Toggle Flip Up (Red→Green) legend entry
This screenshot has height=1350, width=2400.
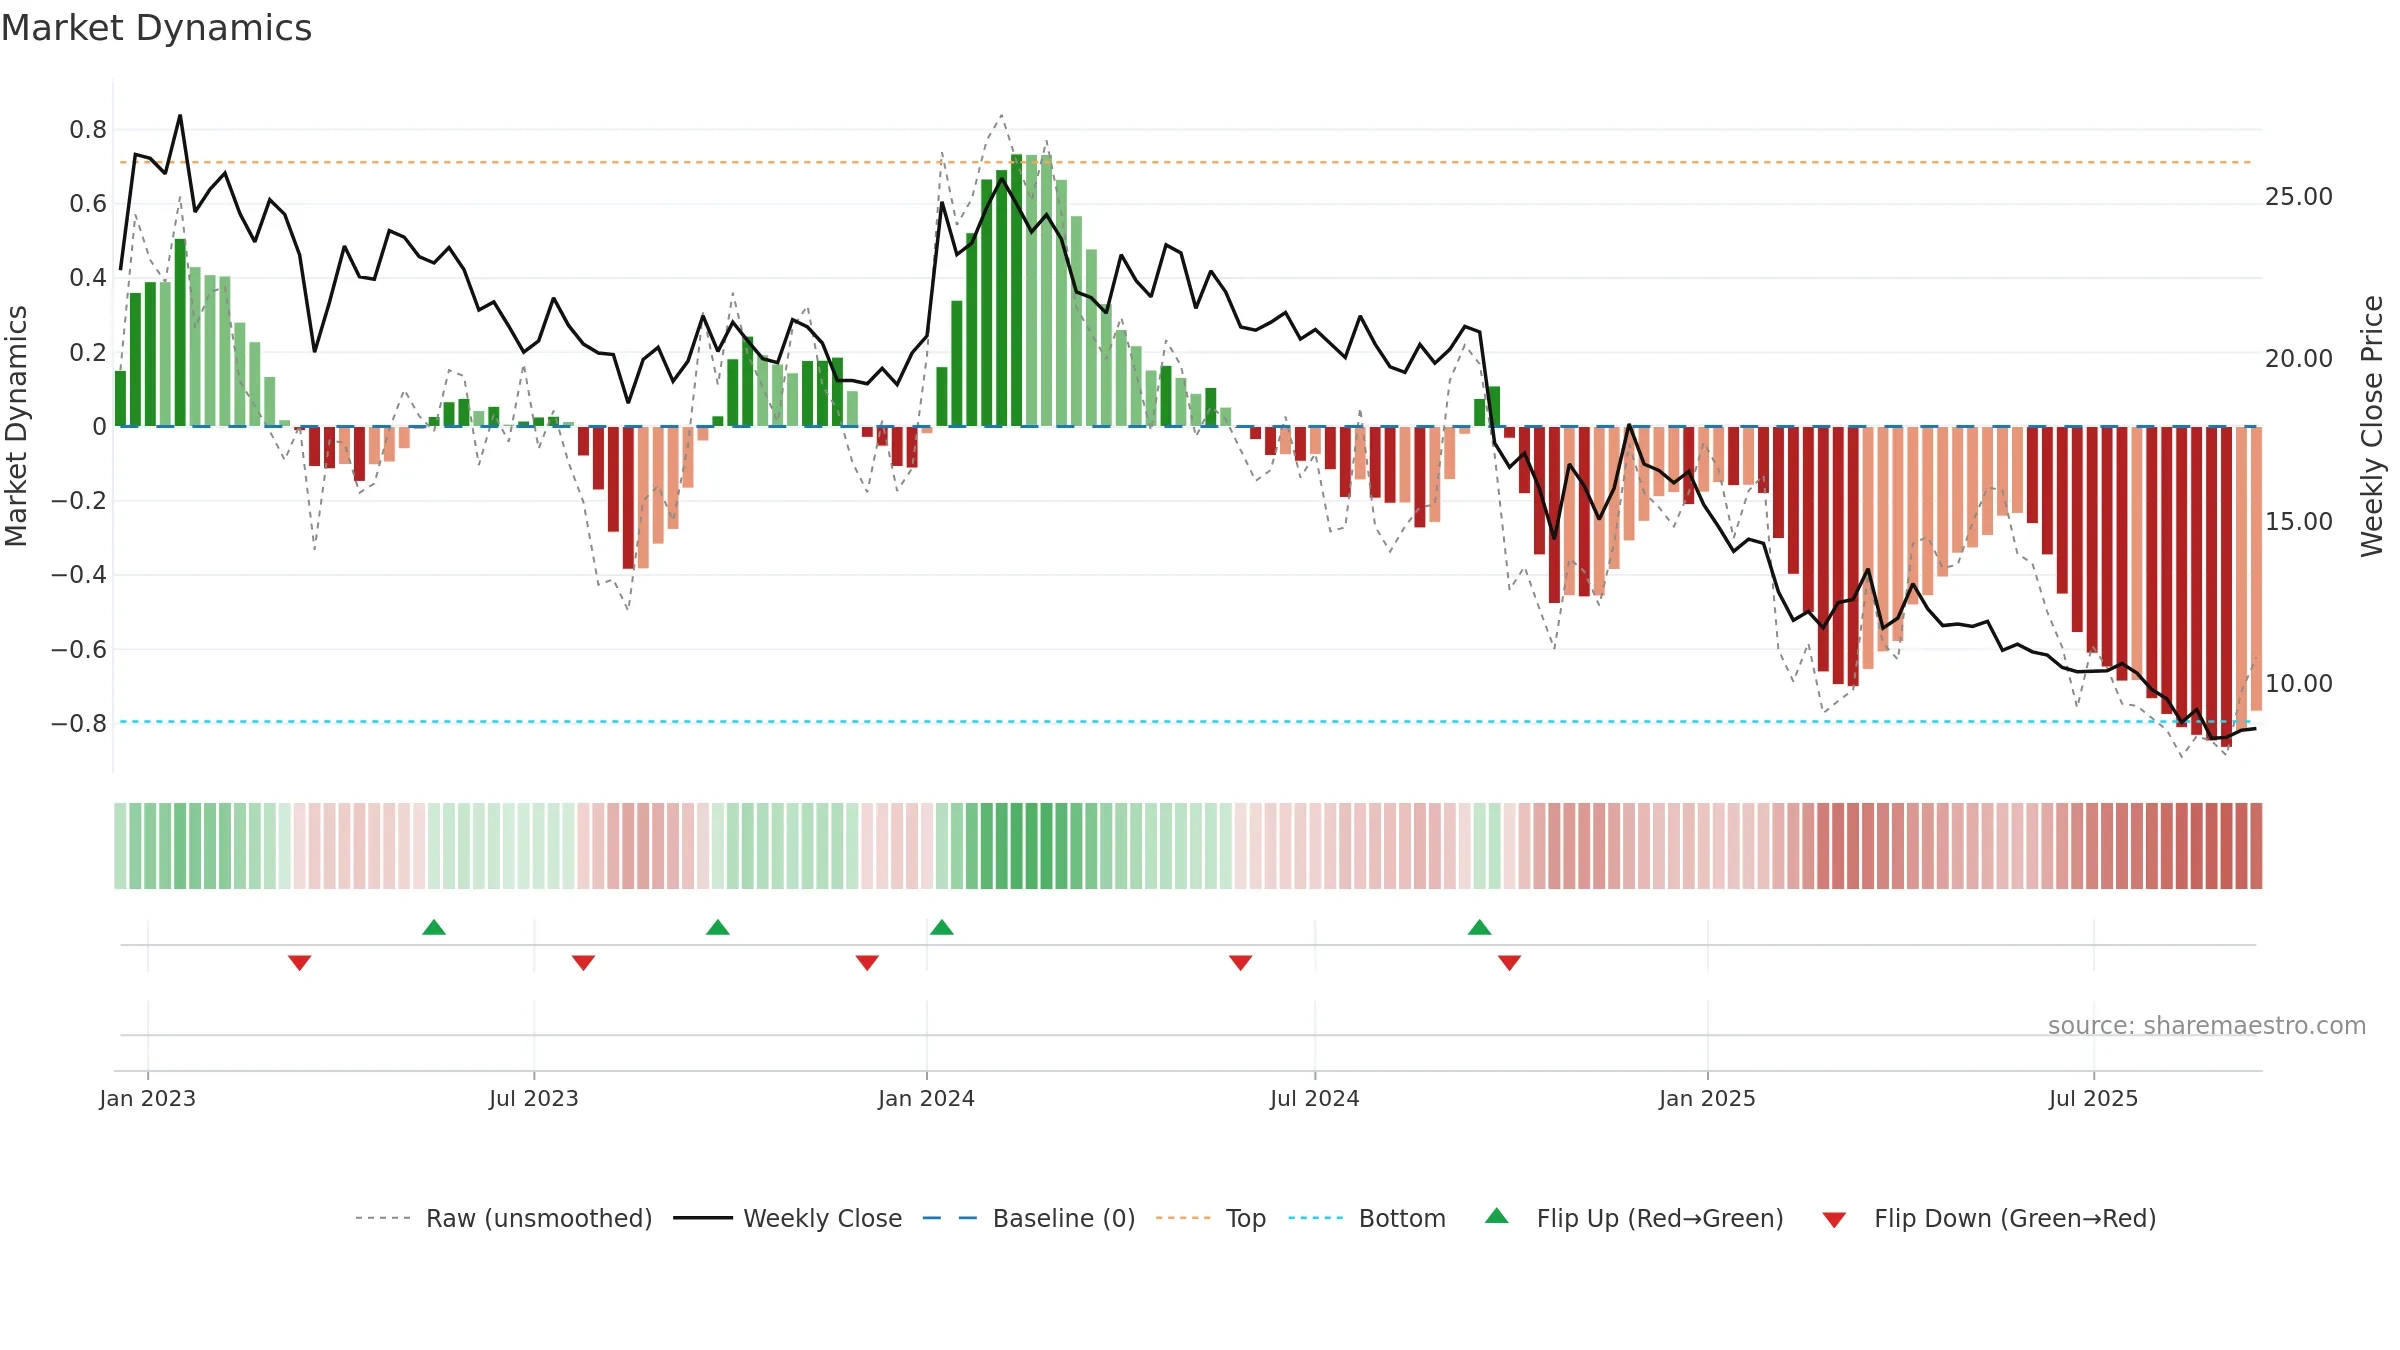pos(1634,1218)
